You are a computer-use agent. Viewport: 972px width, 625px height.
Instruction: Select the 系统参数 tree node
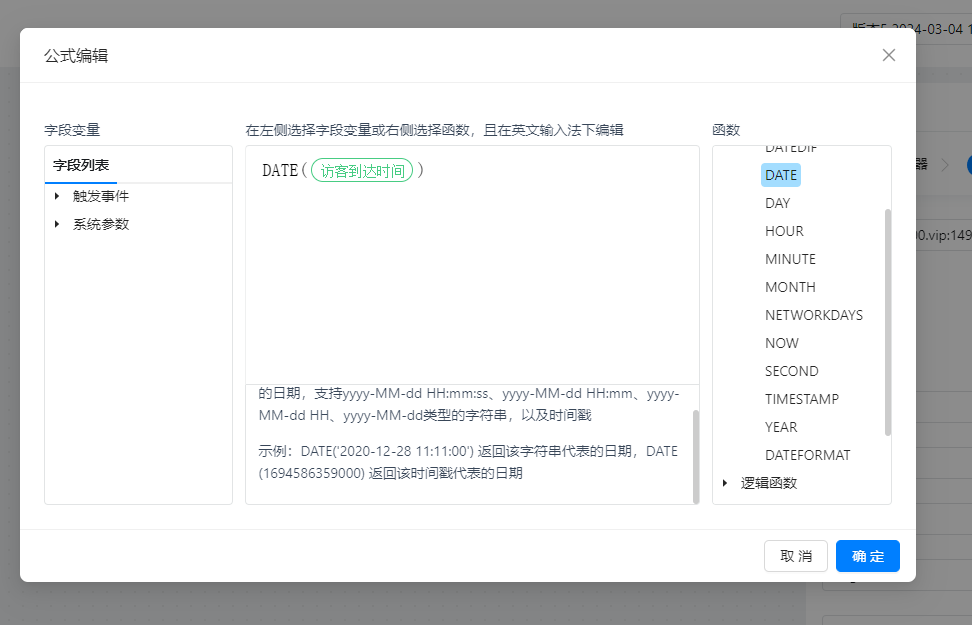[100, 224]
